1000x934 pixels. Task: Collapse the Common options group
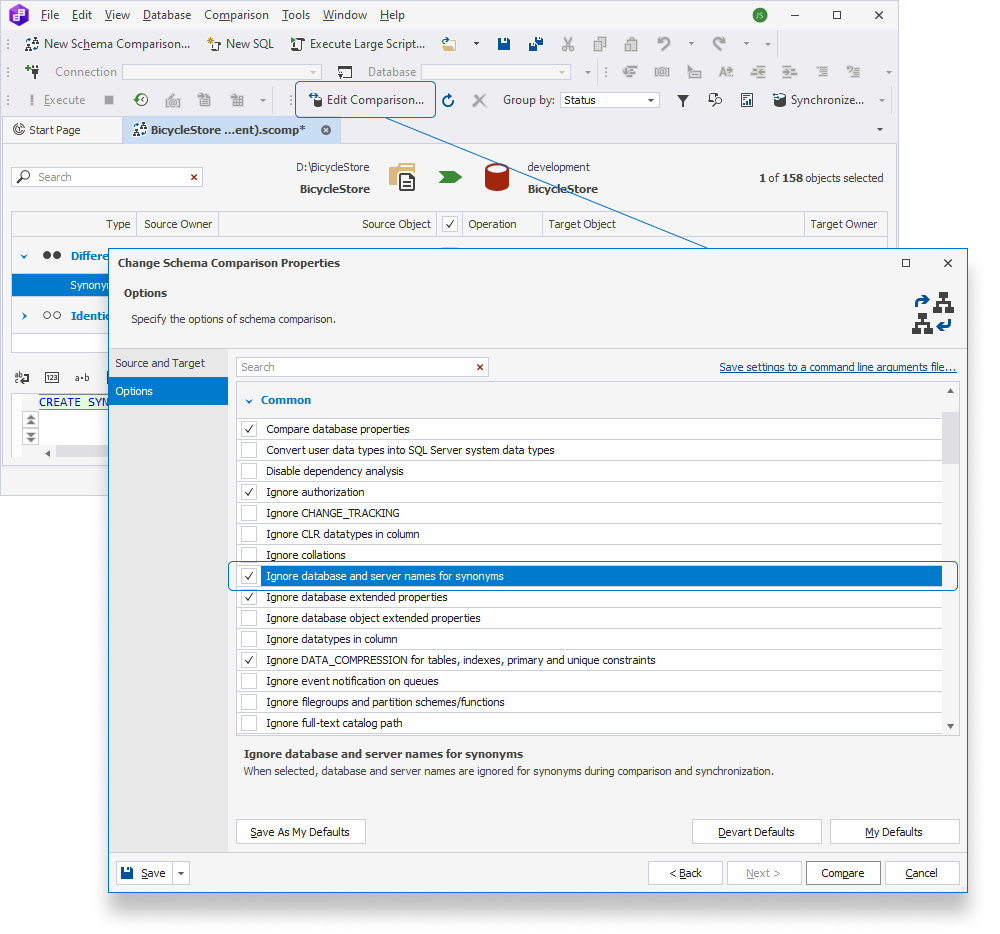click(249, 401)
